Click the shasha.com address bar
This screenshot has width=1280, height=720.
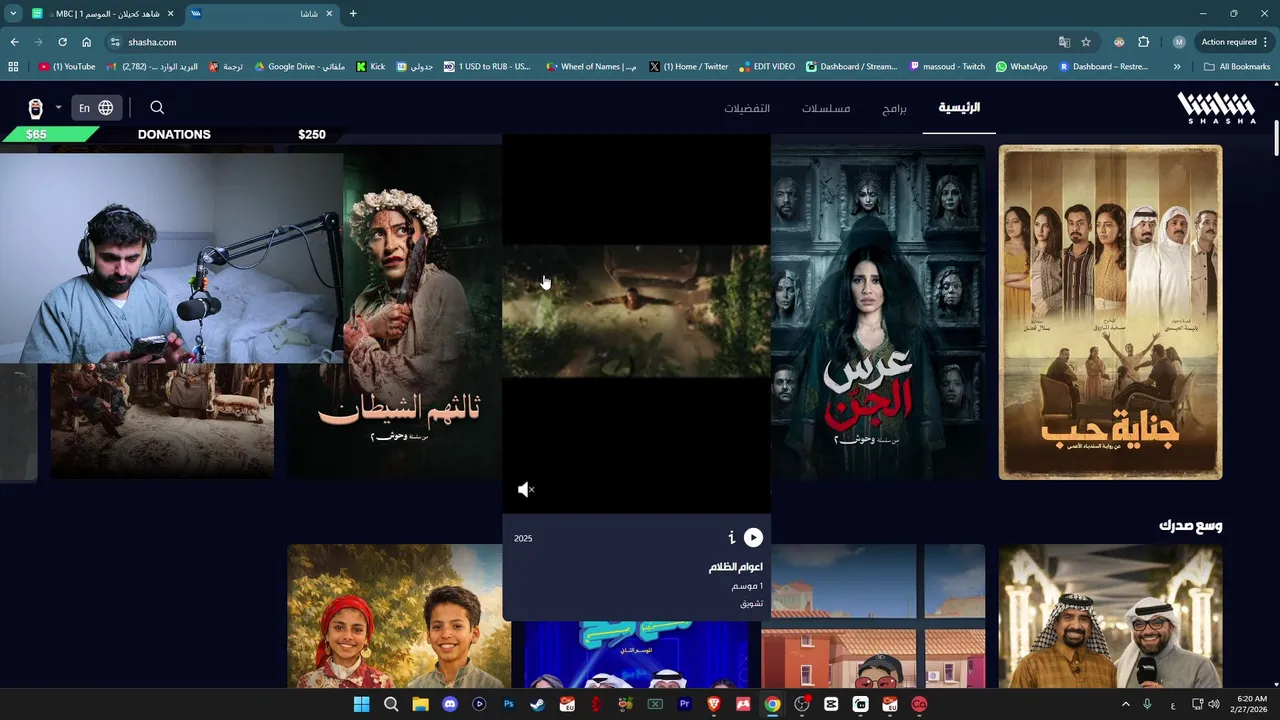coord(580,42)
